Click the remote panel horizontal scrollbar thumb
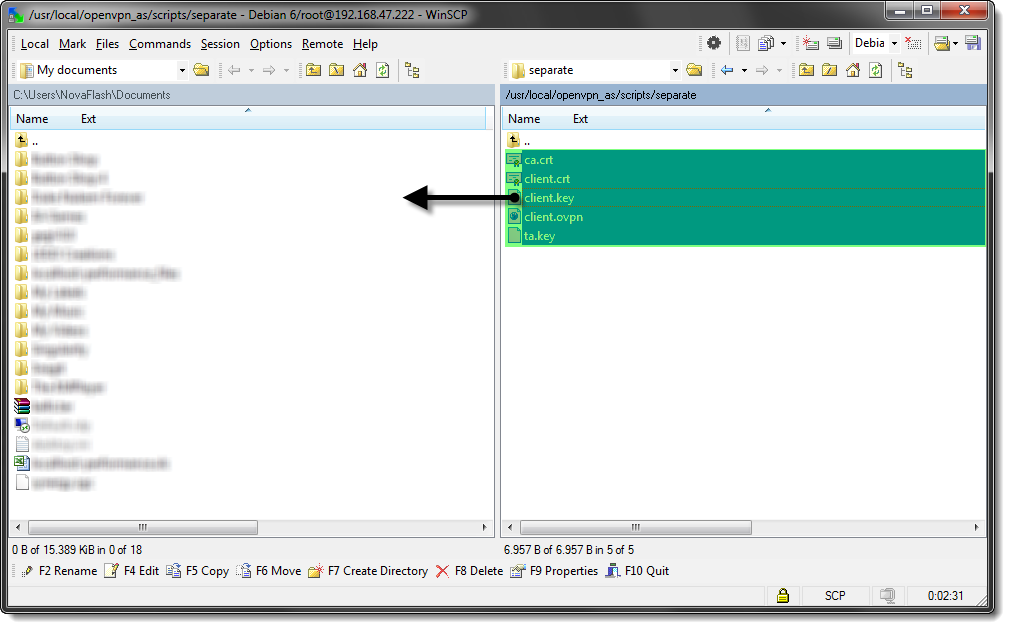 click(x=636, y=527)
